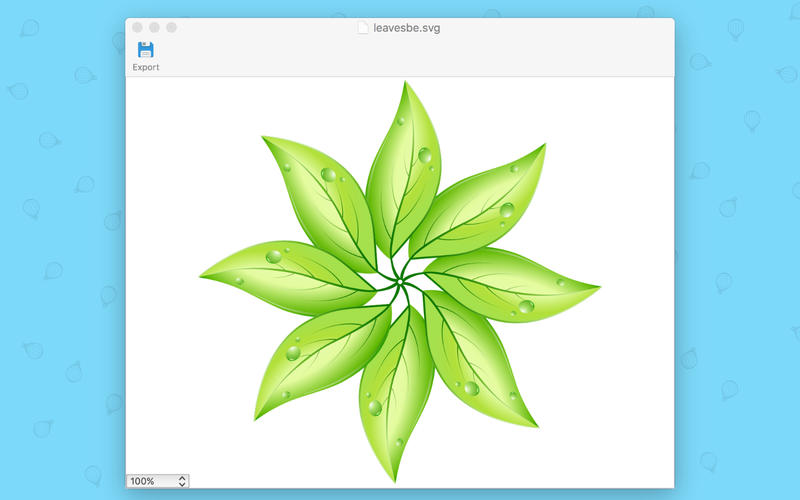Open the 100% zoom level dropdown
800x500 pixels.
(x=158, y=481)
